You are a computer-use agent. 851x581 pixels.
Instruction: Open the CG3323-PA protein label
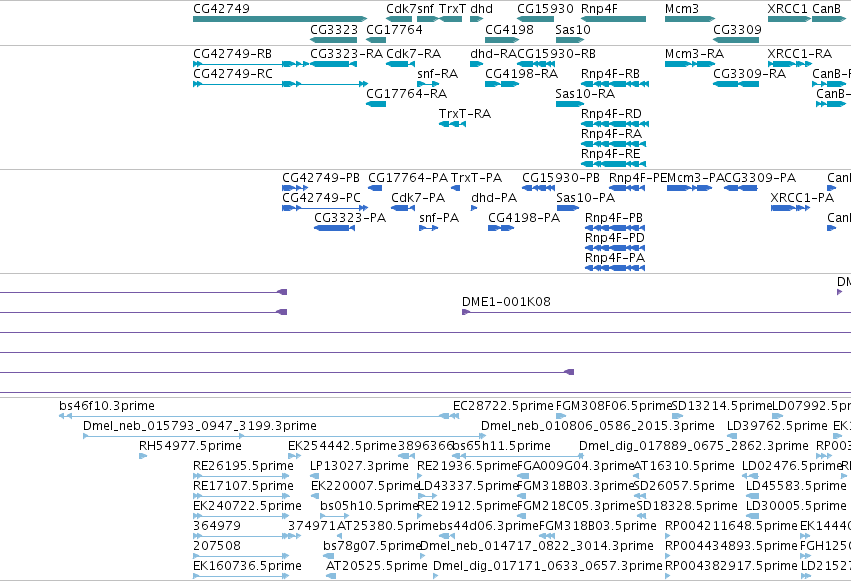[x=350, y=218]
